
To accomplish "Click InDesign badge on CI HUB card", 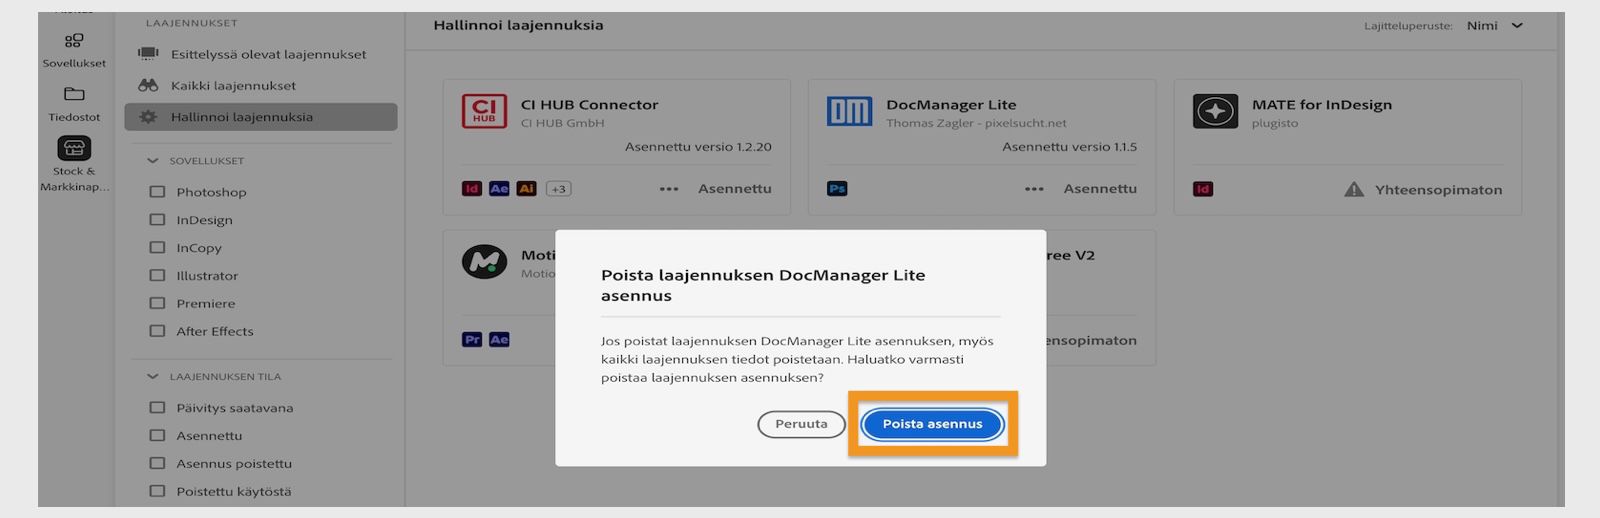I will click(471, 189).
